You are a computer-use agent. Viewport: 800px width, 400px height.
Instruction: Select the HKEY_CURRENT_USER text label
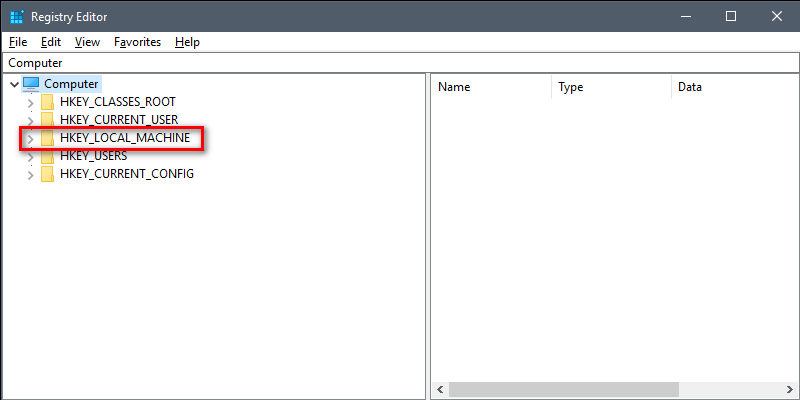tap(119, 120)
